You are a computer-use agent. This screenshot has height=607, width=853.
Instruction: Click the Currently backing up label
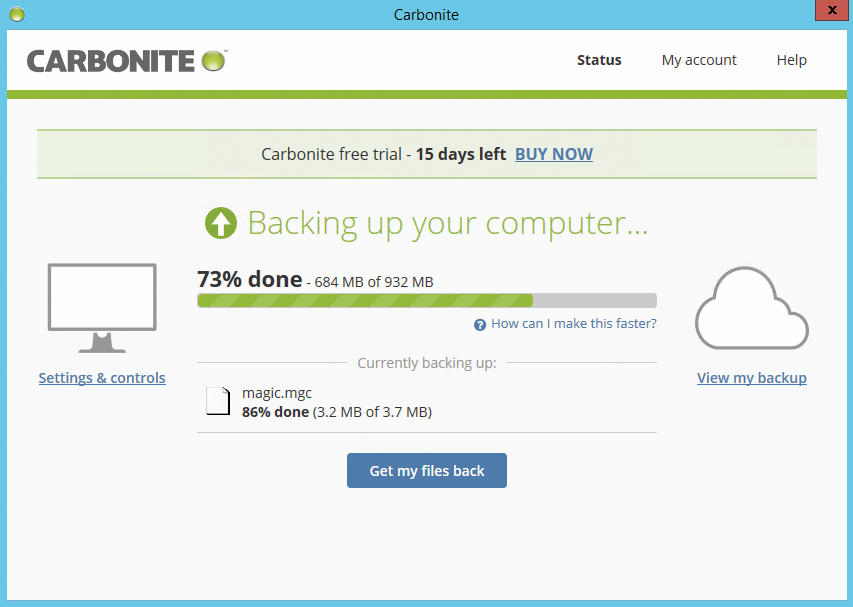click(427, 363)
